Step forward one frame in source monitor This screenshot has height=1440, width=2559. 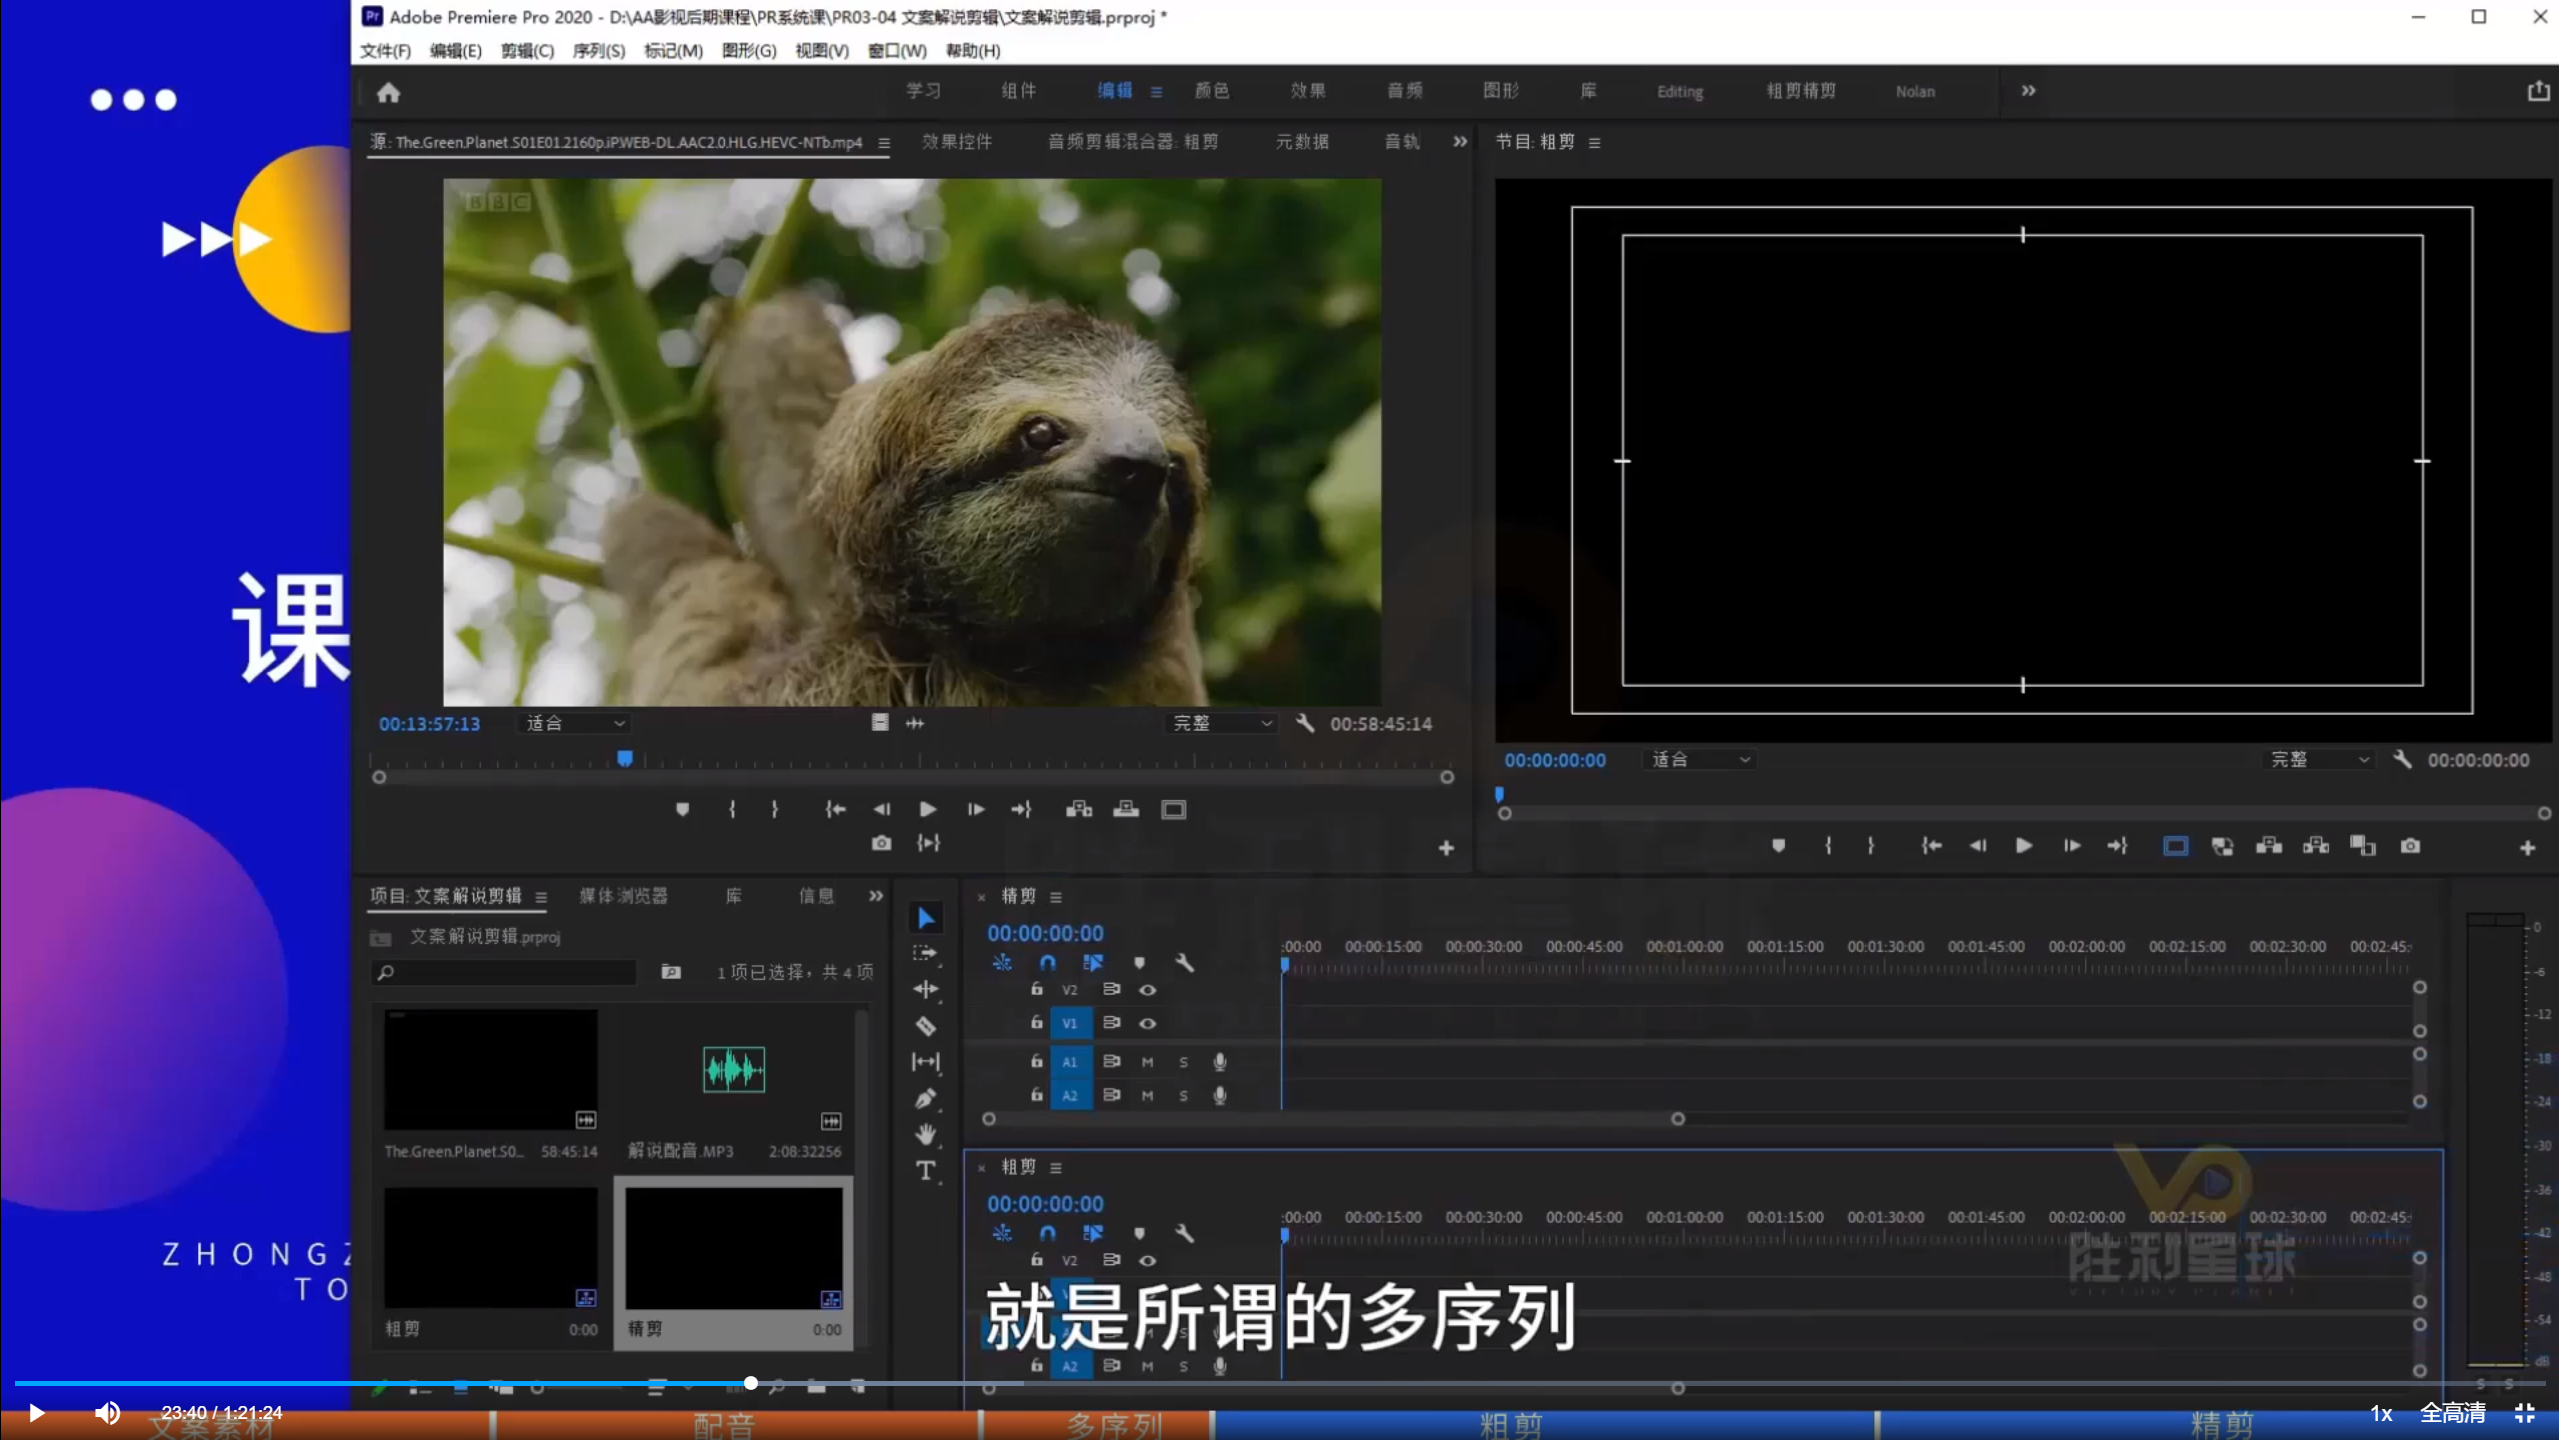(x=975, y=809)
